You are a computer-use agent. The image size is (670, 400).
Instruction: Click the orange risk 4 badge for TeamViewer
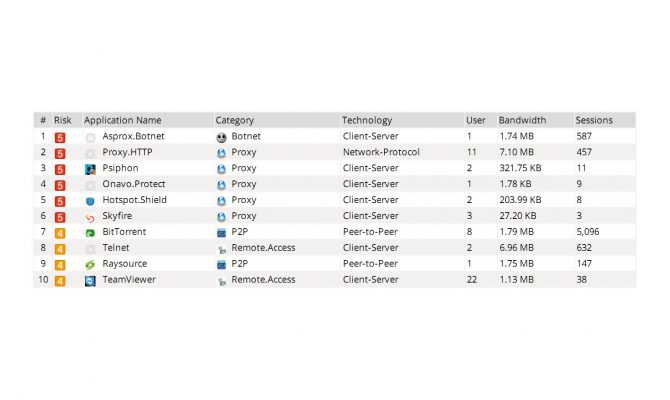pyautogui.click(x=60, y=280)
